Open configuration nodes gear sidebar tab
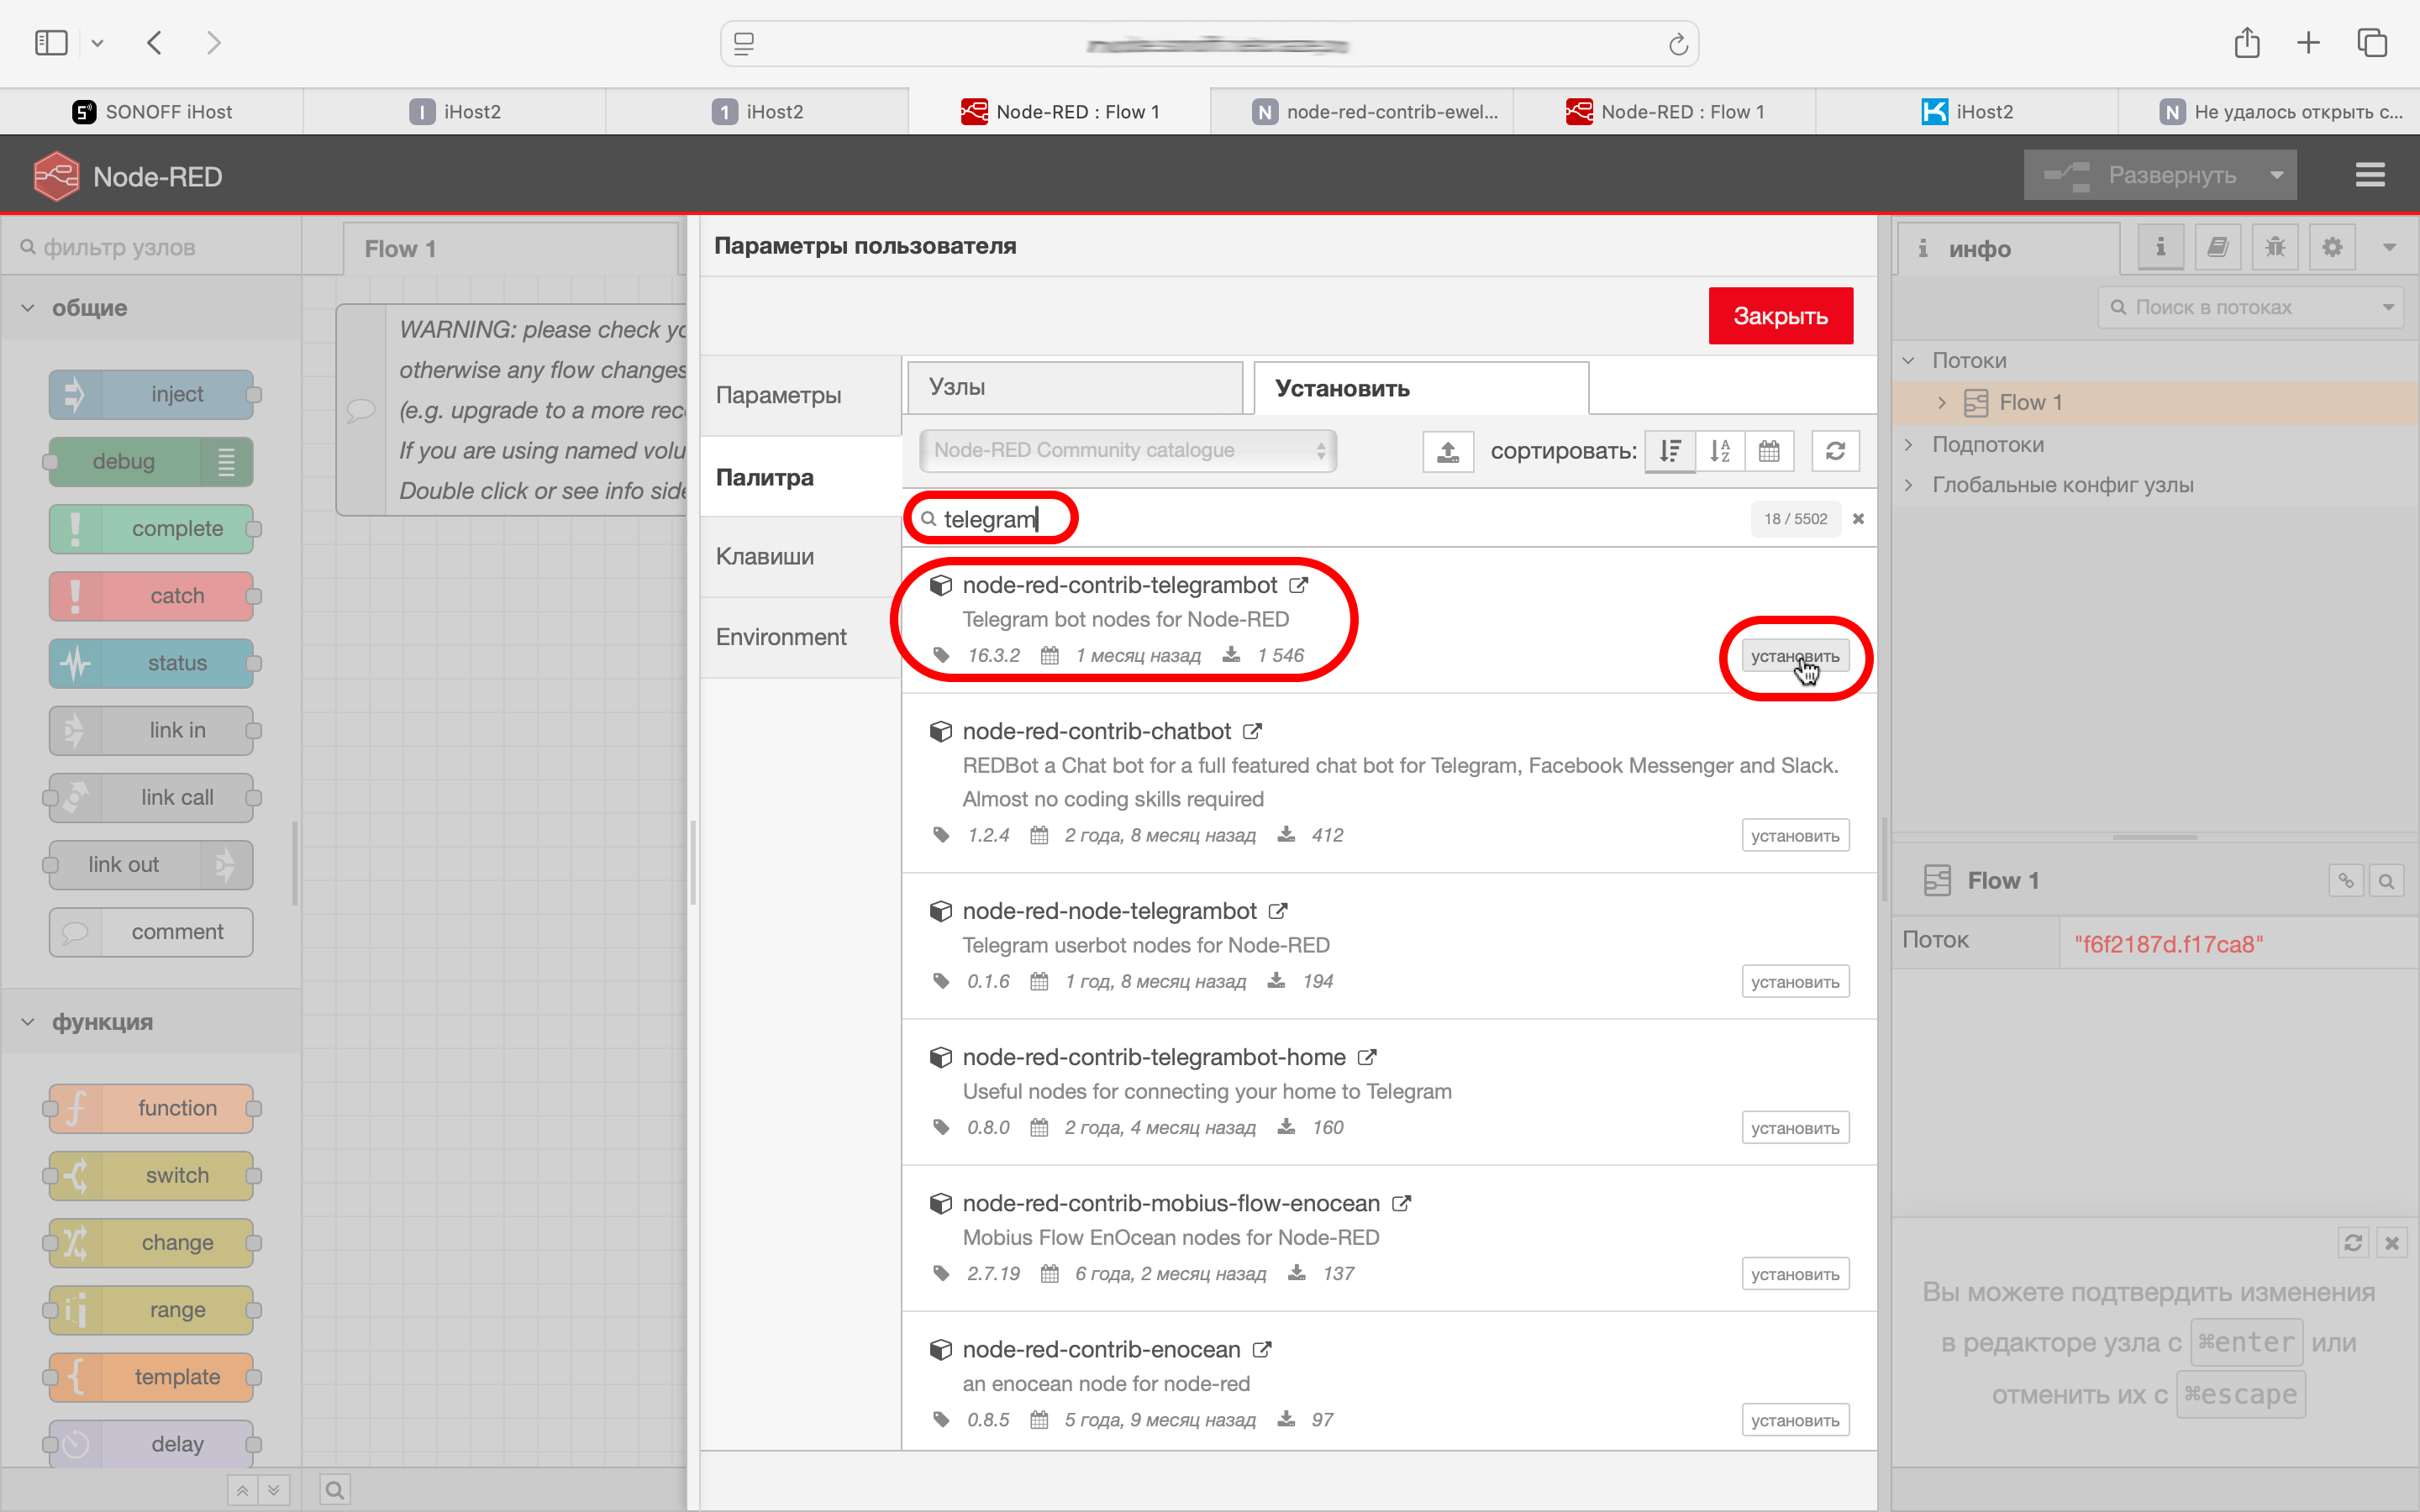The height and width of the screenshot is (1512, 2420). click(2332, 247)
